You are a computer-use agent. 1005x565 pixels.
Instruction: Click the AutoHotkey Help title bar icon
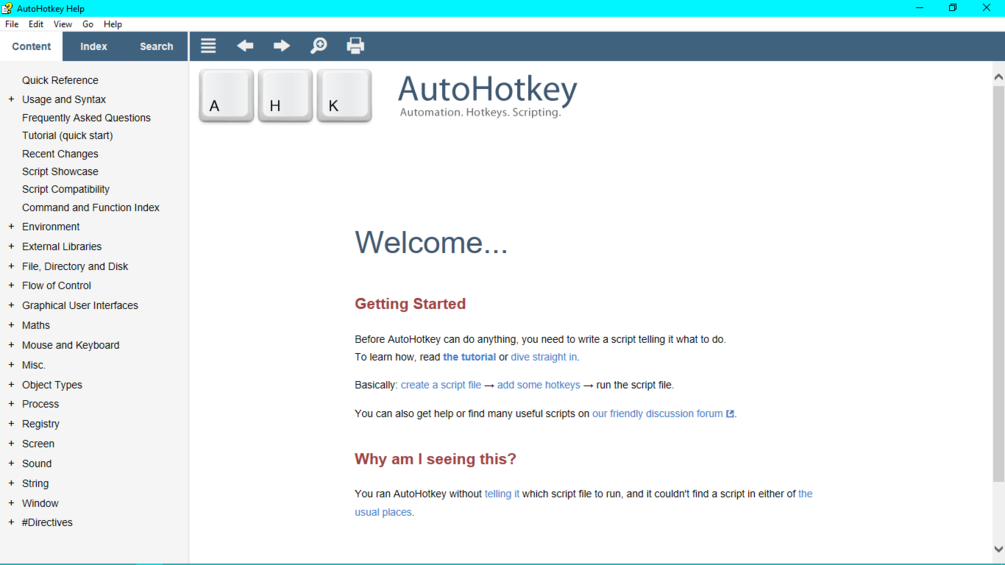point(7,8)
